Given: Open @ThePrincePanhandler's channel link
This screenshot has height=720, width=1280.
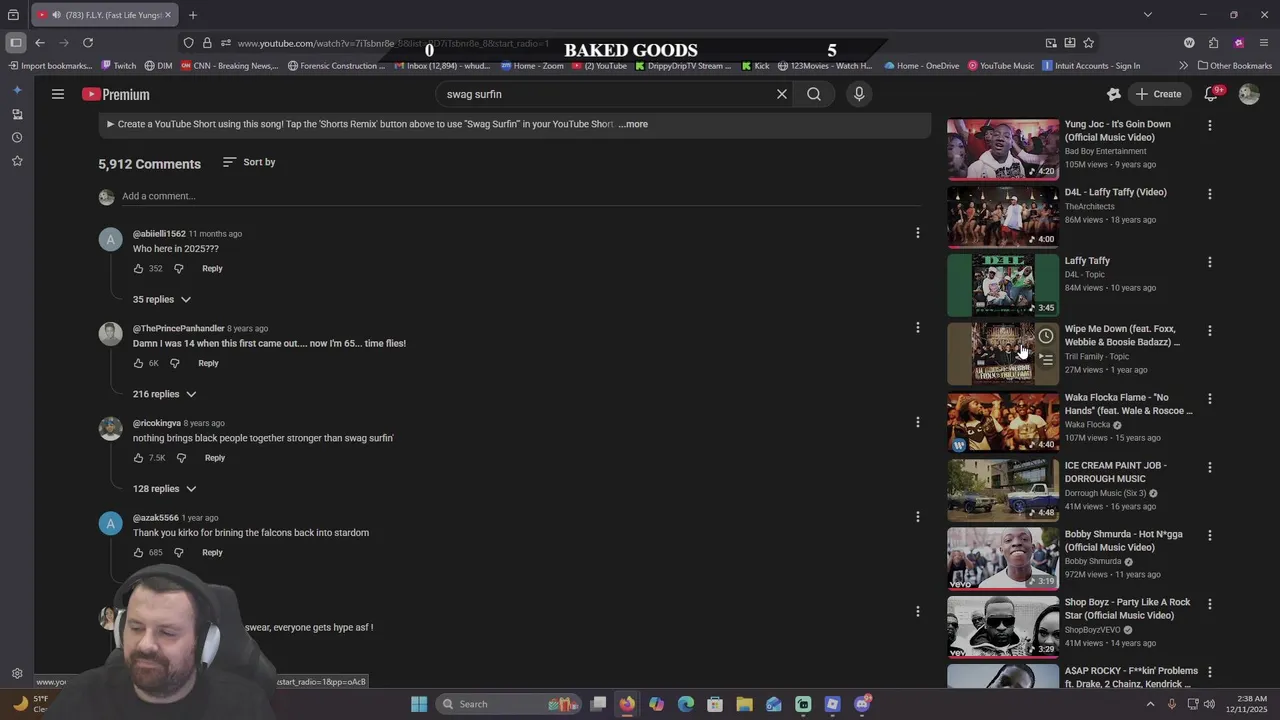Looking at the screenshot, I should pos(179,329).
